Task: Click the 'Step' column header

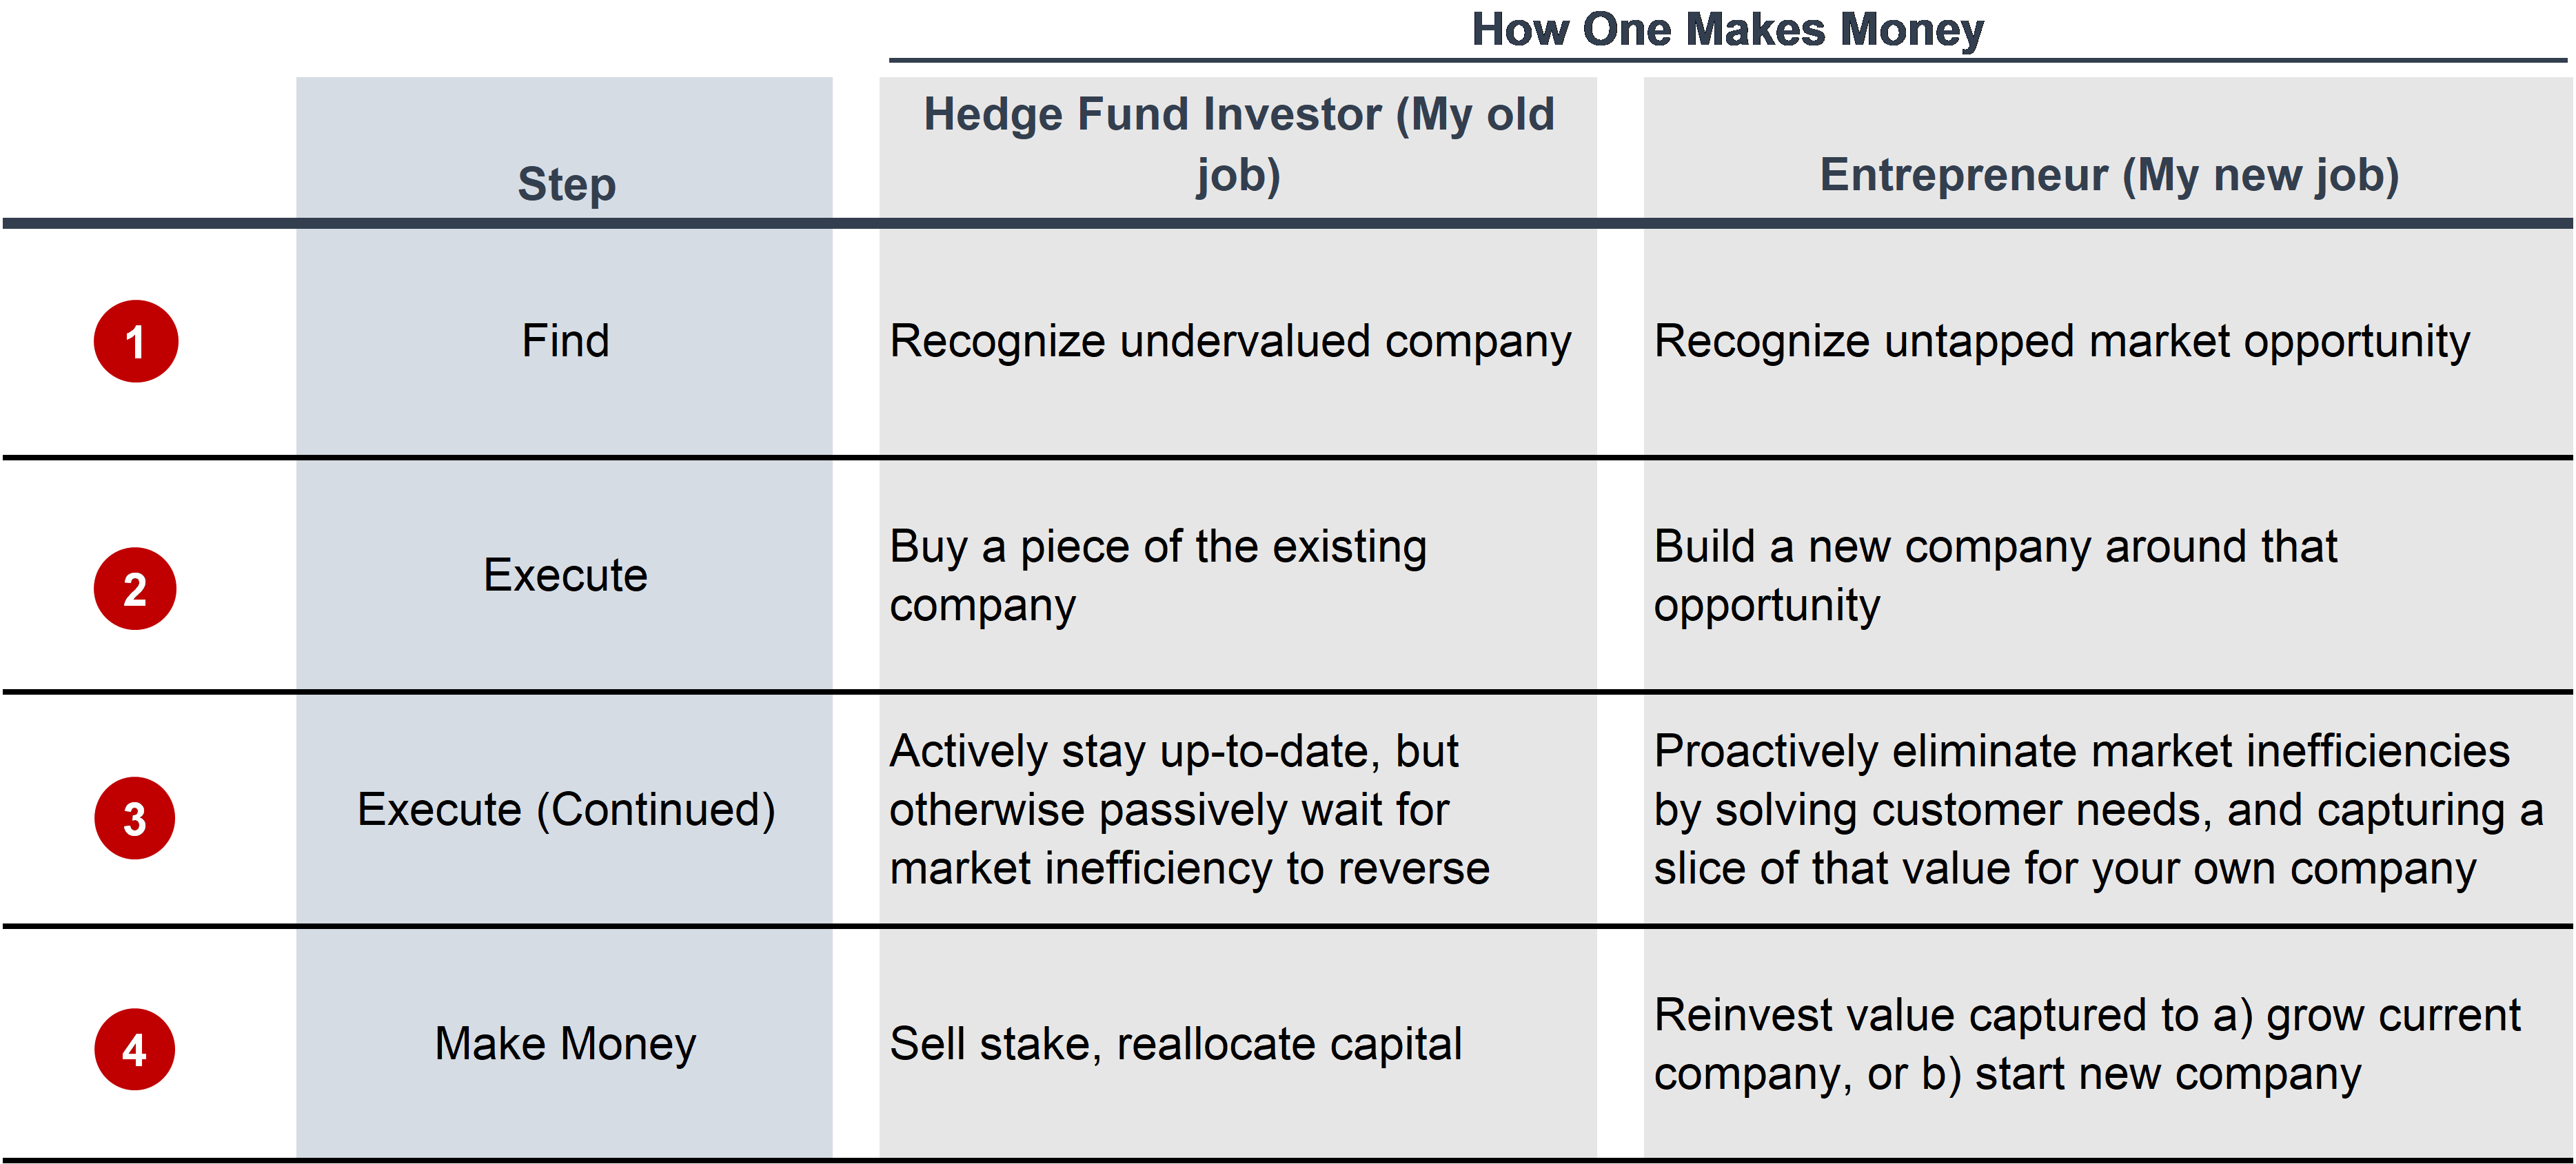Action: [x=566, y=184]
